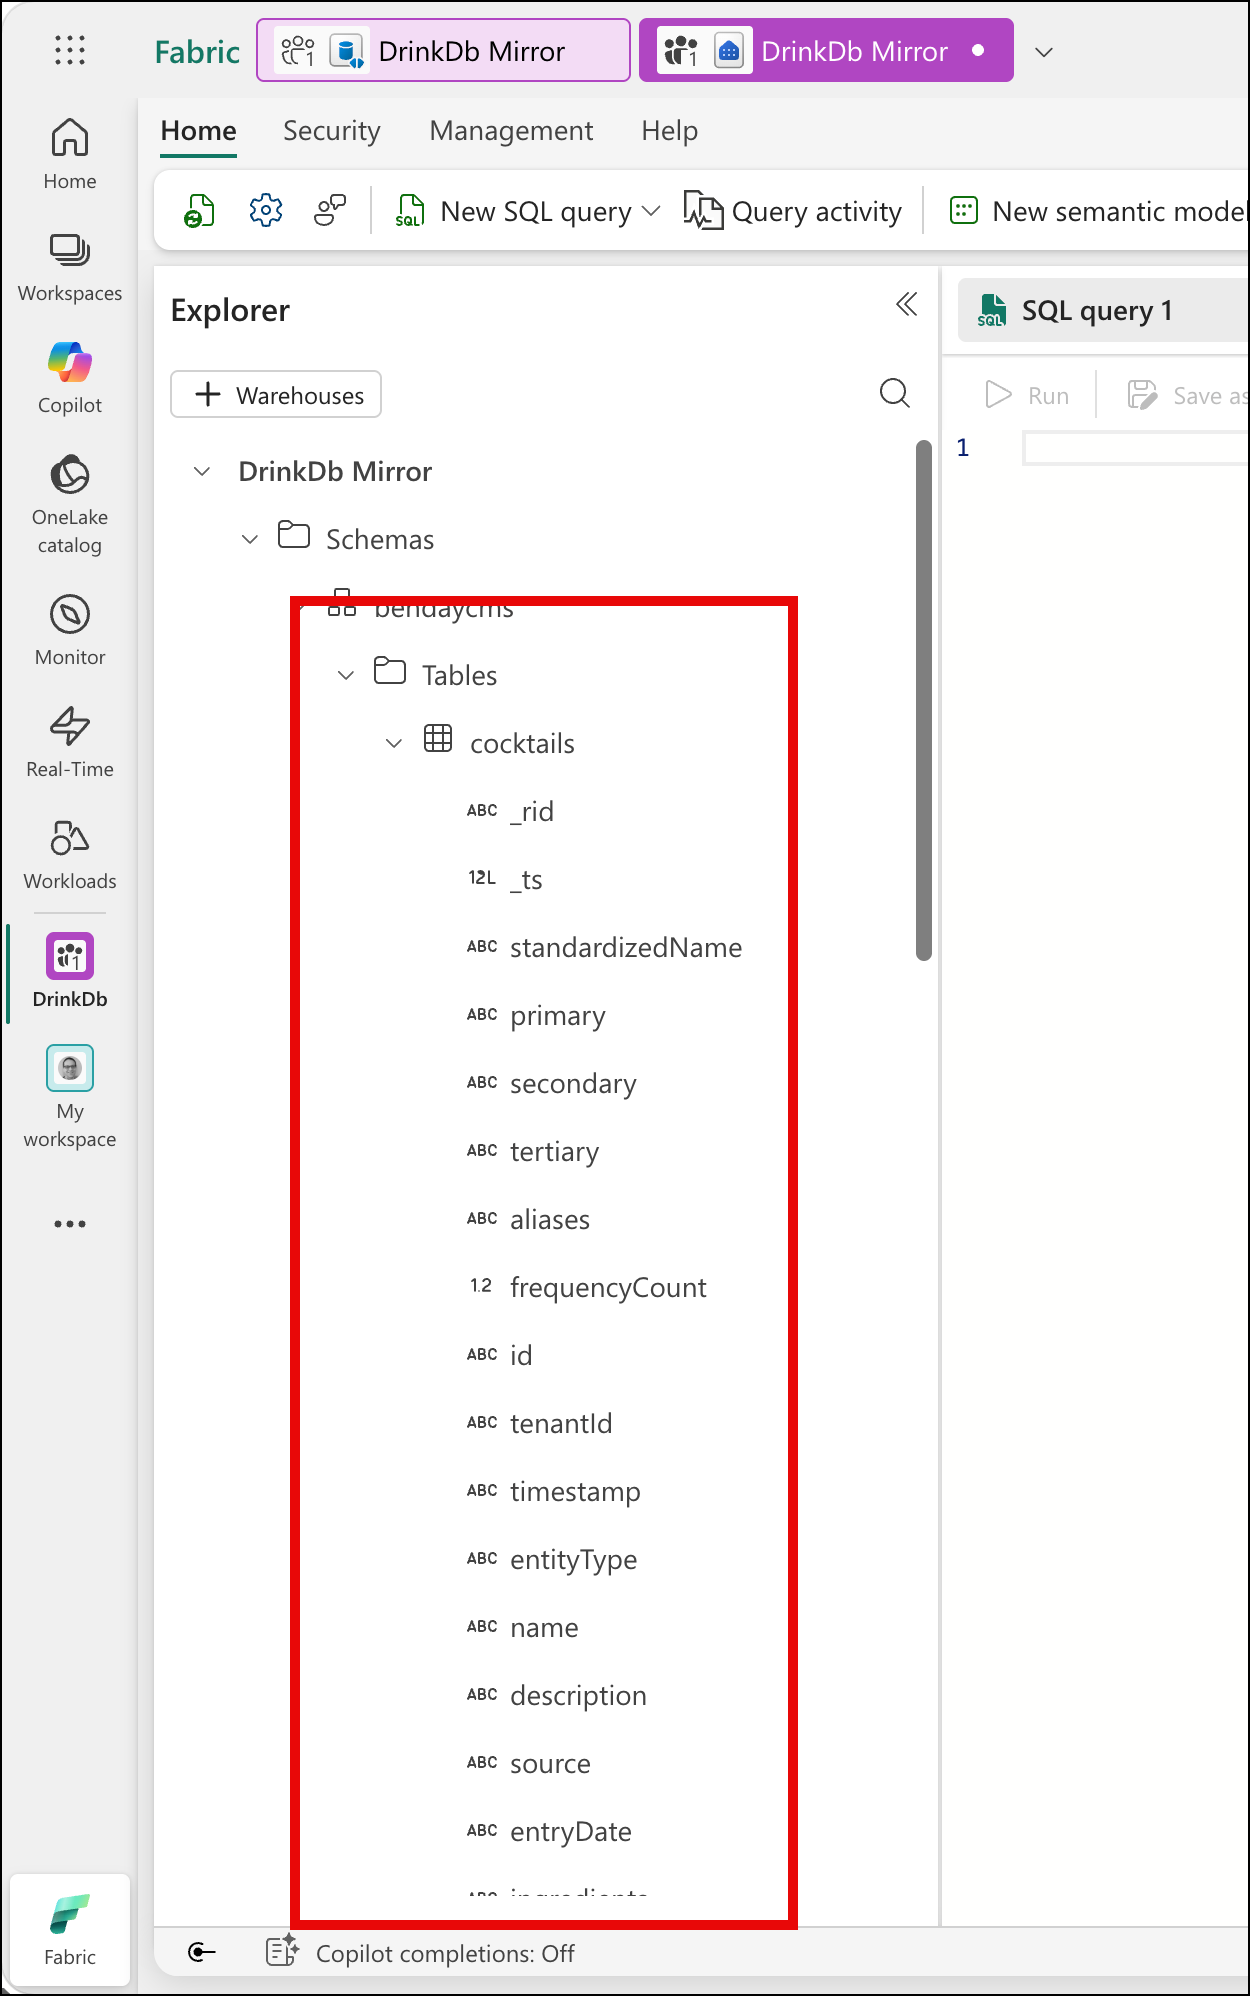Open Copilot from the left sidebar

70,378
